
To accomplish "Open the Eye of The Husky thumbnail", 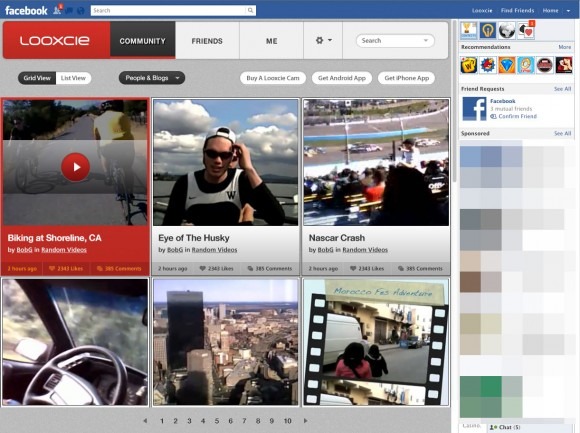I will (x=226, y=162).
